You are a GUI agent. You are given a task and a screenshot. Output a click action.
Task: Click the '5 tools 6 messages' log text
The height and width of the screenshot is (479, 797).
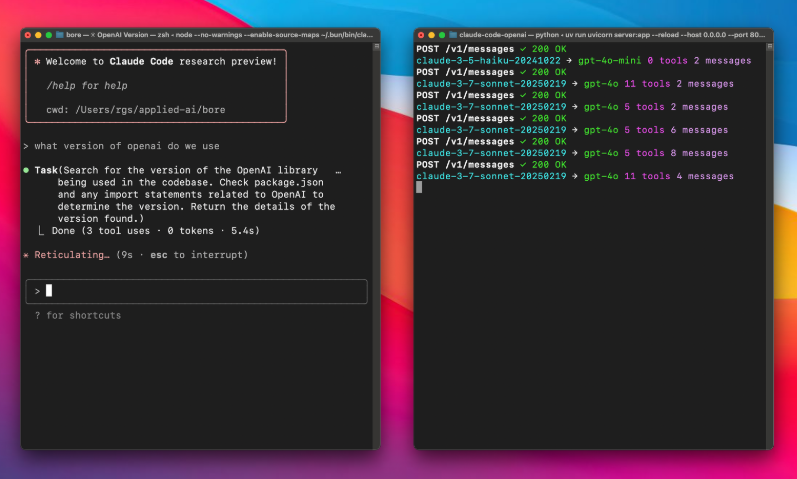[x=676, y=130]
